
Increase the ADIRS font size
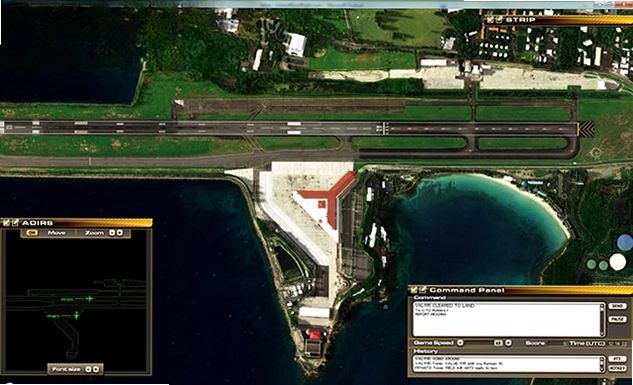(x=96, y=369)
